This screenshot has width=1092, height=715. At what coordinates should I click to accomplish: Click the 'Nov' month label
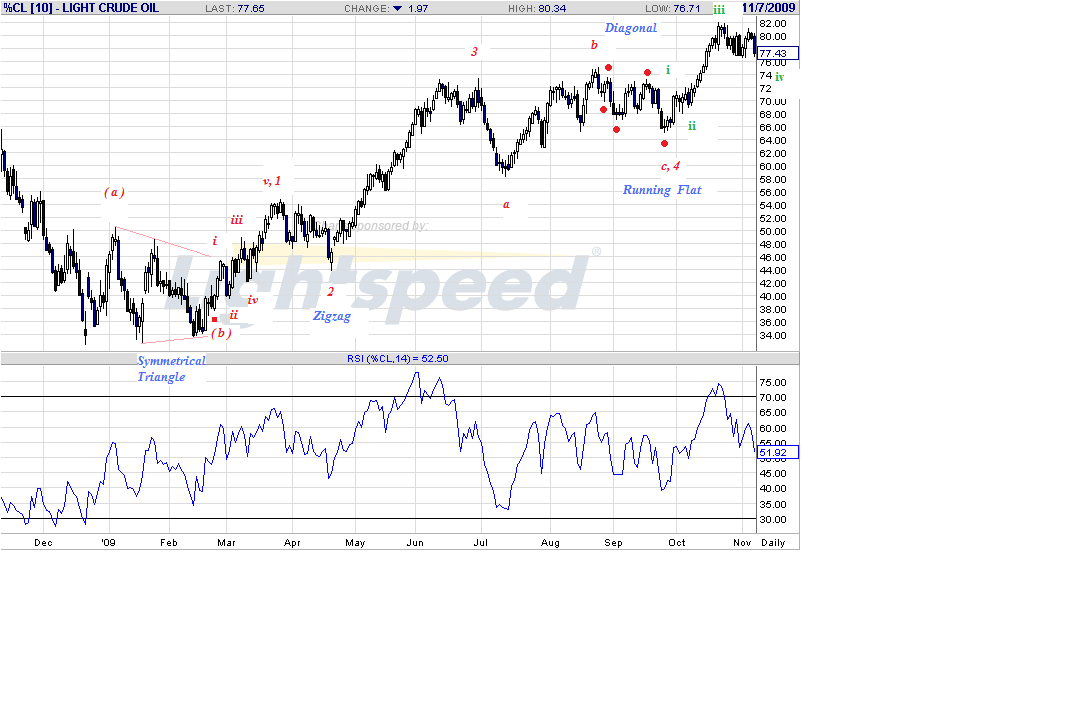click(742, 542)
